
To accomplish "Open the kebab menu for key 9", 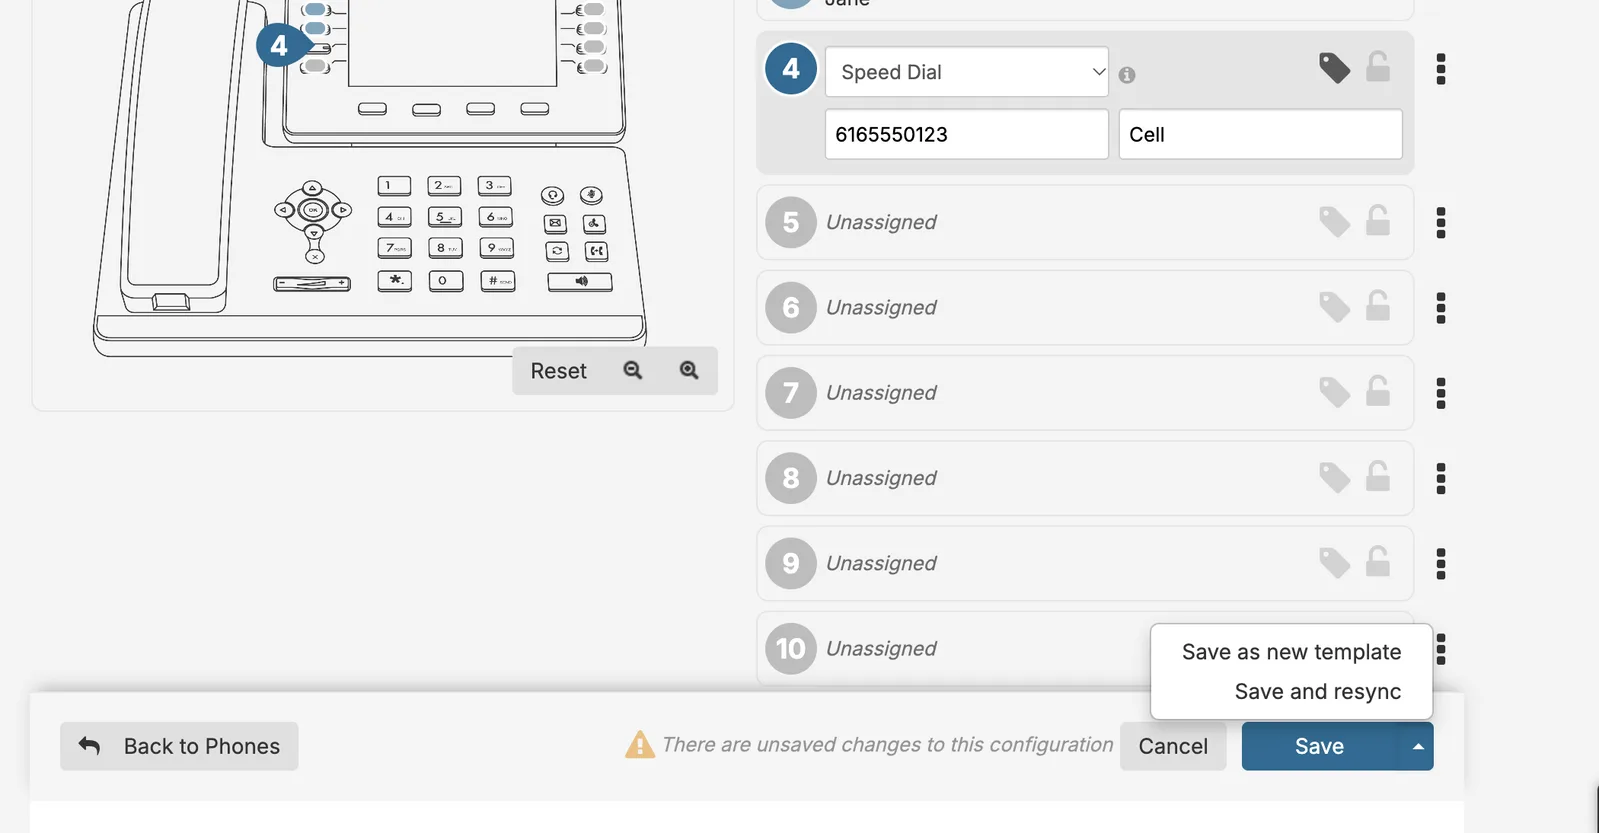I will (x=1441, y=564).
